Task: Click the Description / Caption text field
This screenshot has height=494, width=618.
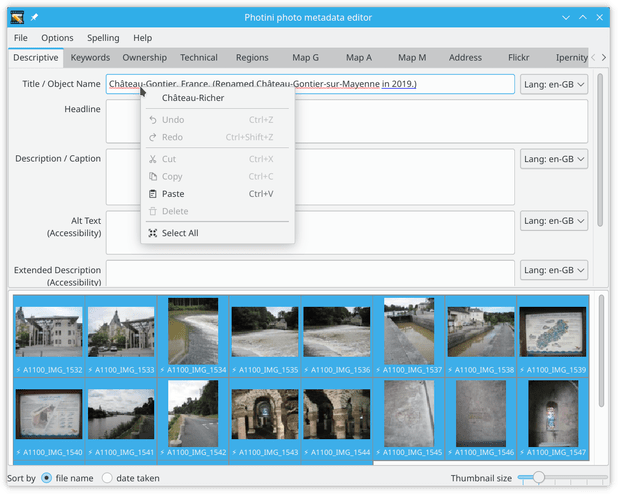Action: tap(310, 177)
